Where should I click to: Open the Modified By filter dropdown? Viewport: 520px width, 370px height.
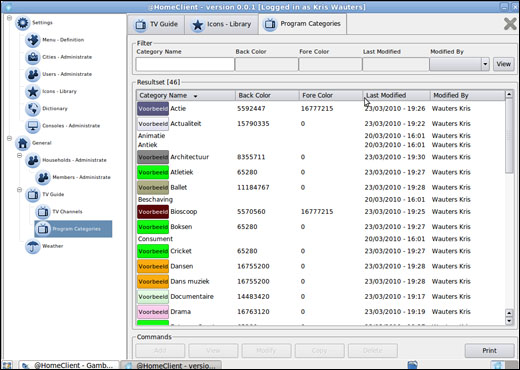(485, 64)
